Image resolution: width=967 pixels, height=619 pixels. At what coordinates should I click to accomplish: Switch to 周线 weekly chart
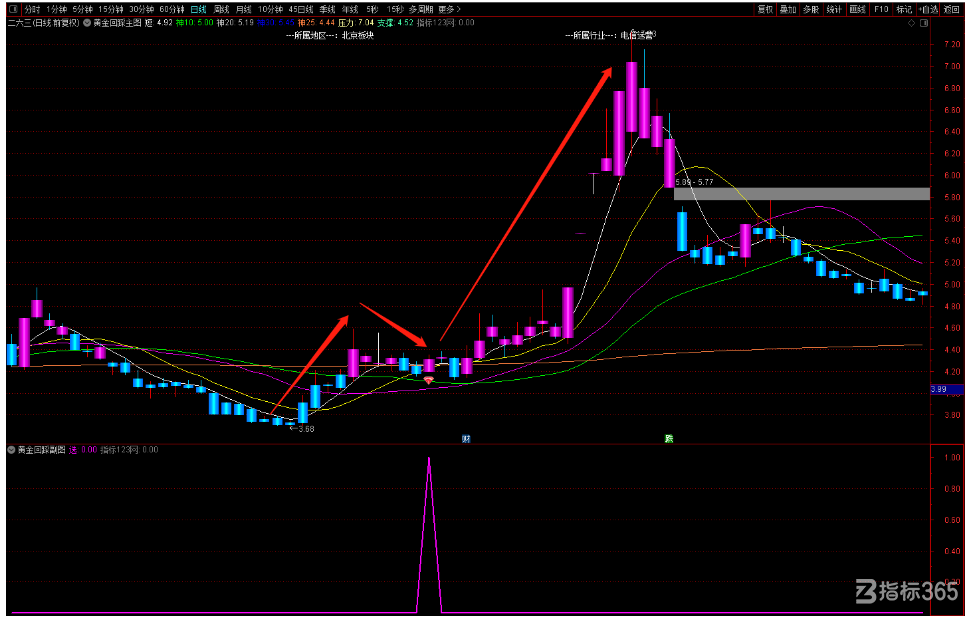pos(221,9)
